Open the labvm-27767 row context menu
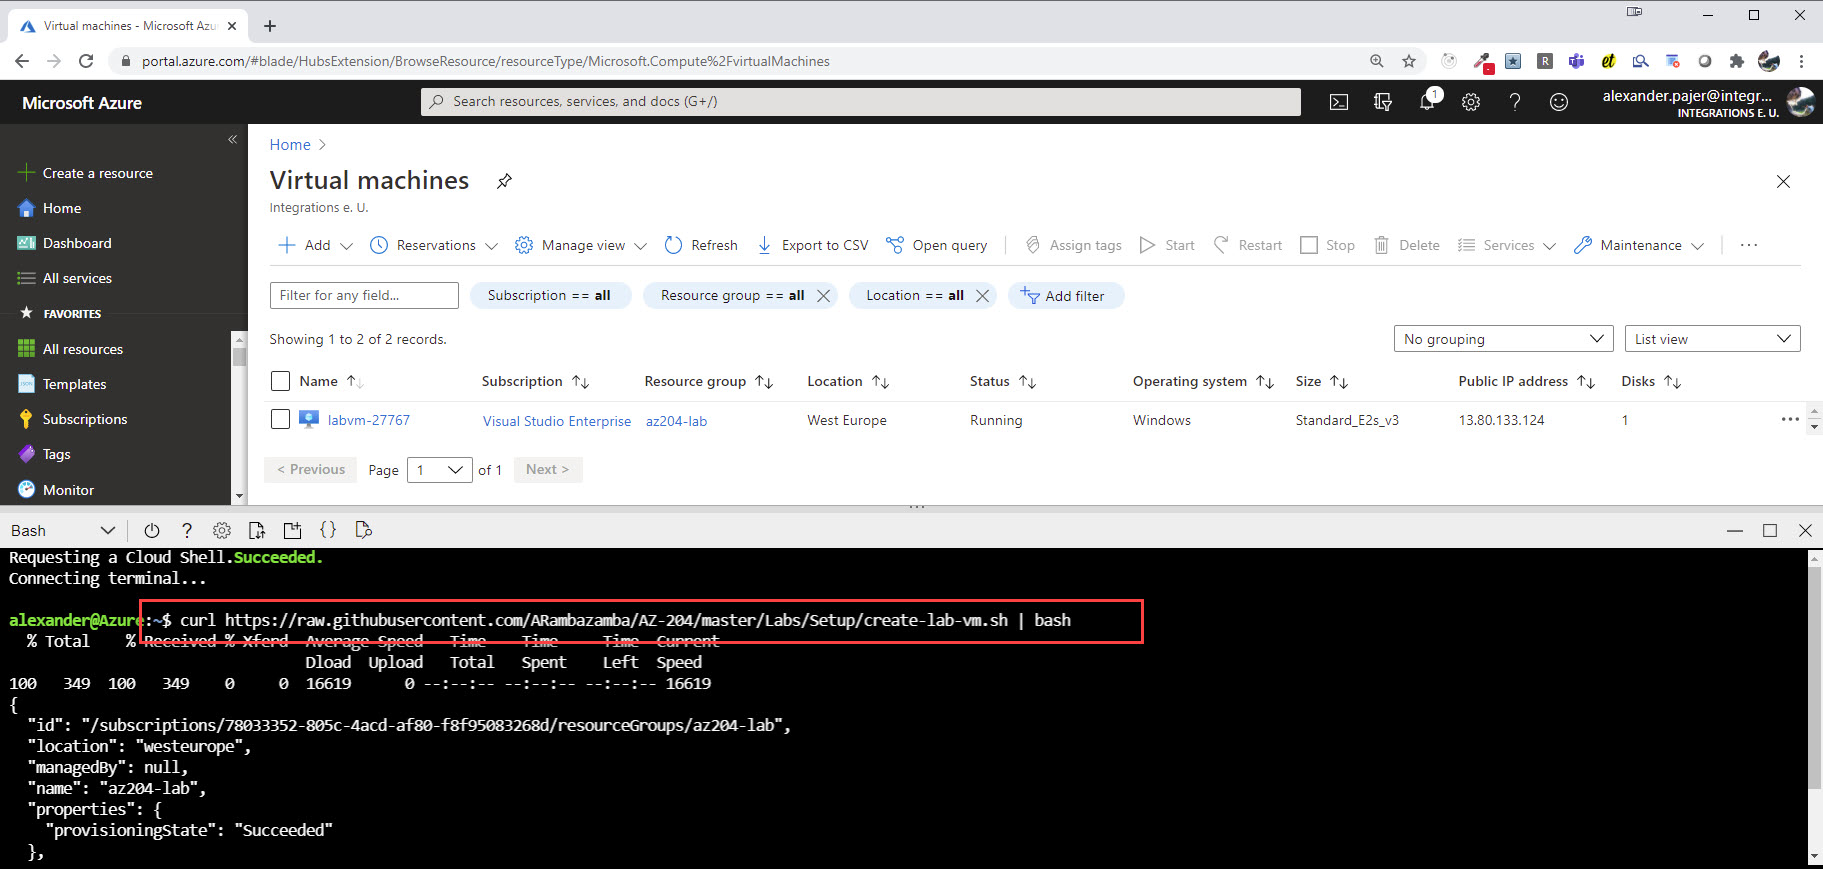This screenshot has height=869, width=1823. tap(1790, 420)
